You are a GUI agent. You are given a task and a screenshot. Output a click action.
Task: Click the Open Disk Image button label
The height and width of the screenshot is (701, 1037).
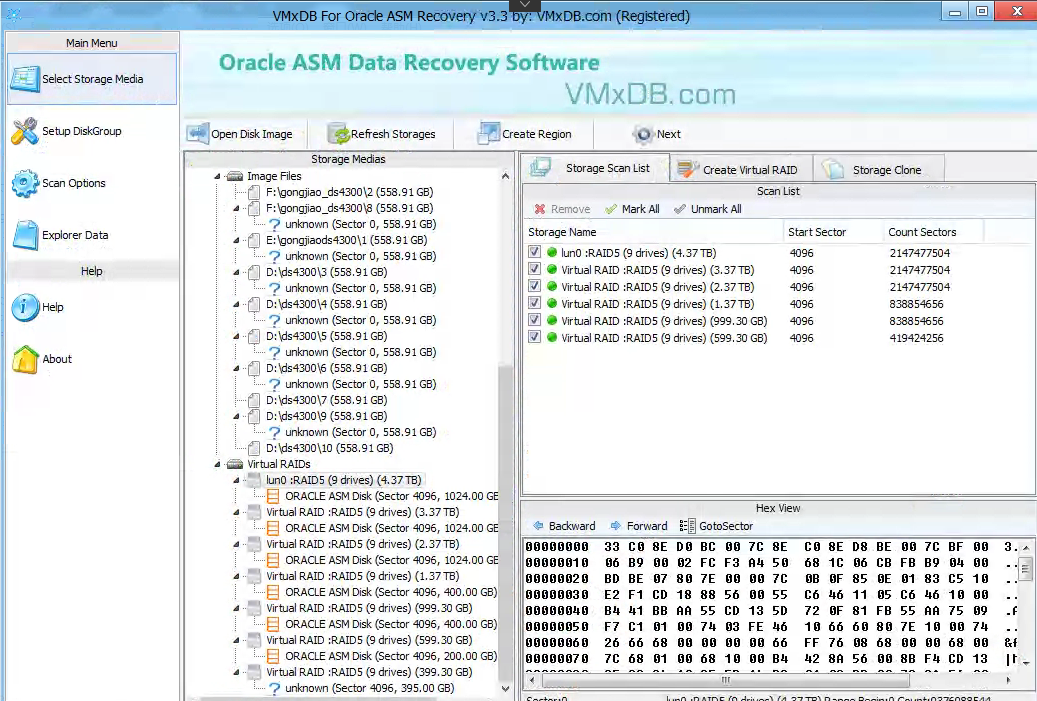[252, 134]
